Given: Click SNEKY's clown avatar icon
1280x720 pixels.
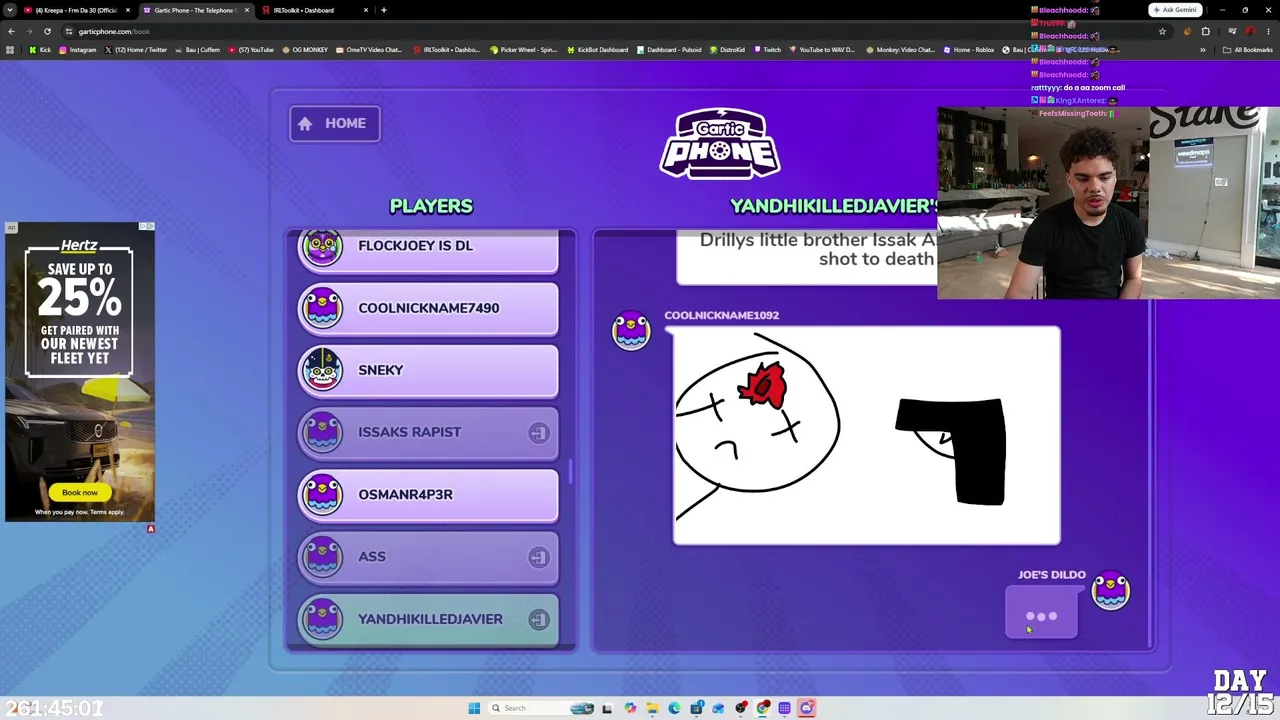Looking at the screenshot, I should tap(322, 370).
